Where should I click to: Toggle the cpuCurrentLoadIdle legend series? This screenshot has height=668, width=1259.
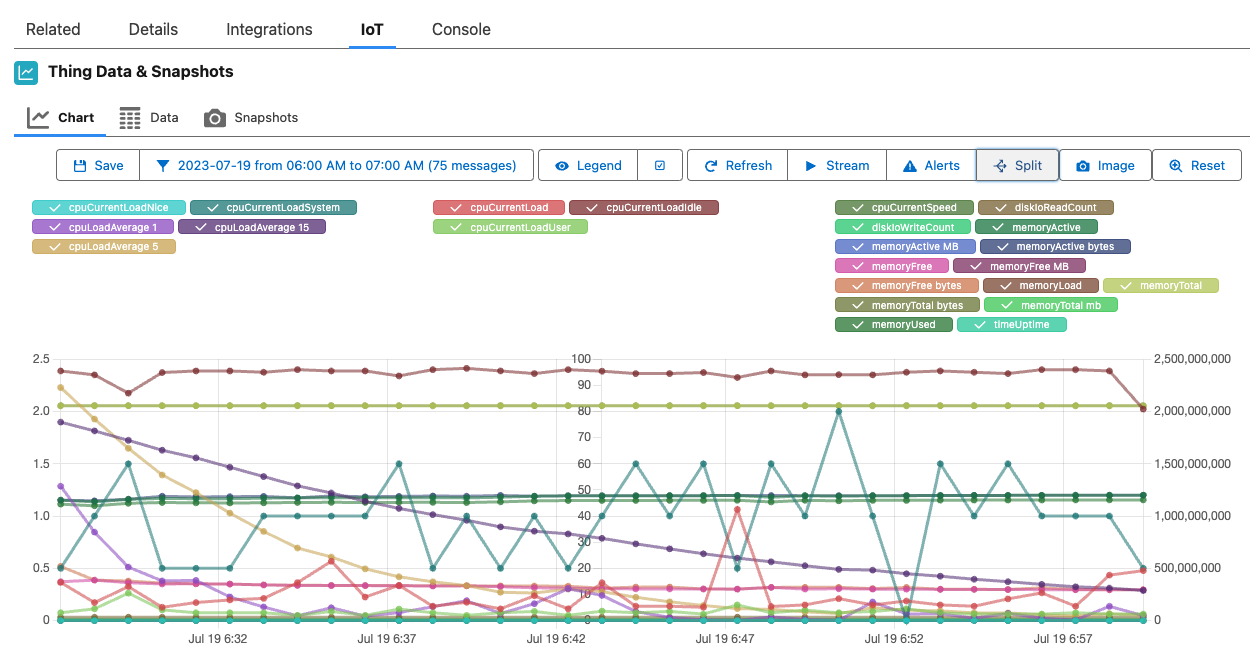pos(644,208)
